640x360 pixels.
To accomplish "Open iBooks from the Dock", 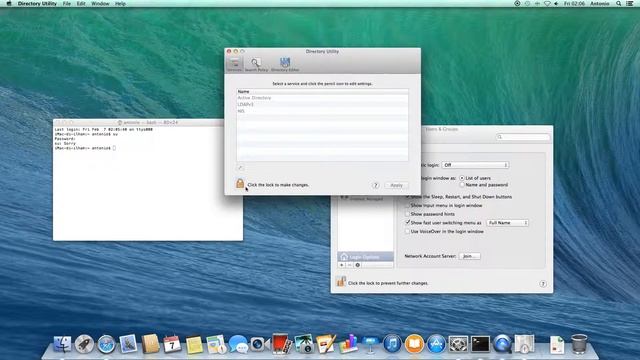I will 414,344.
